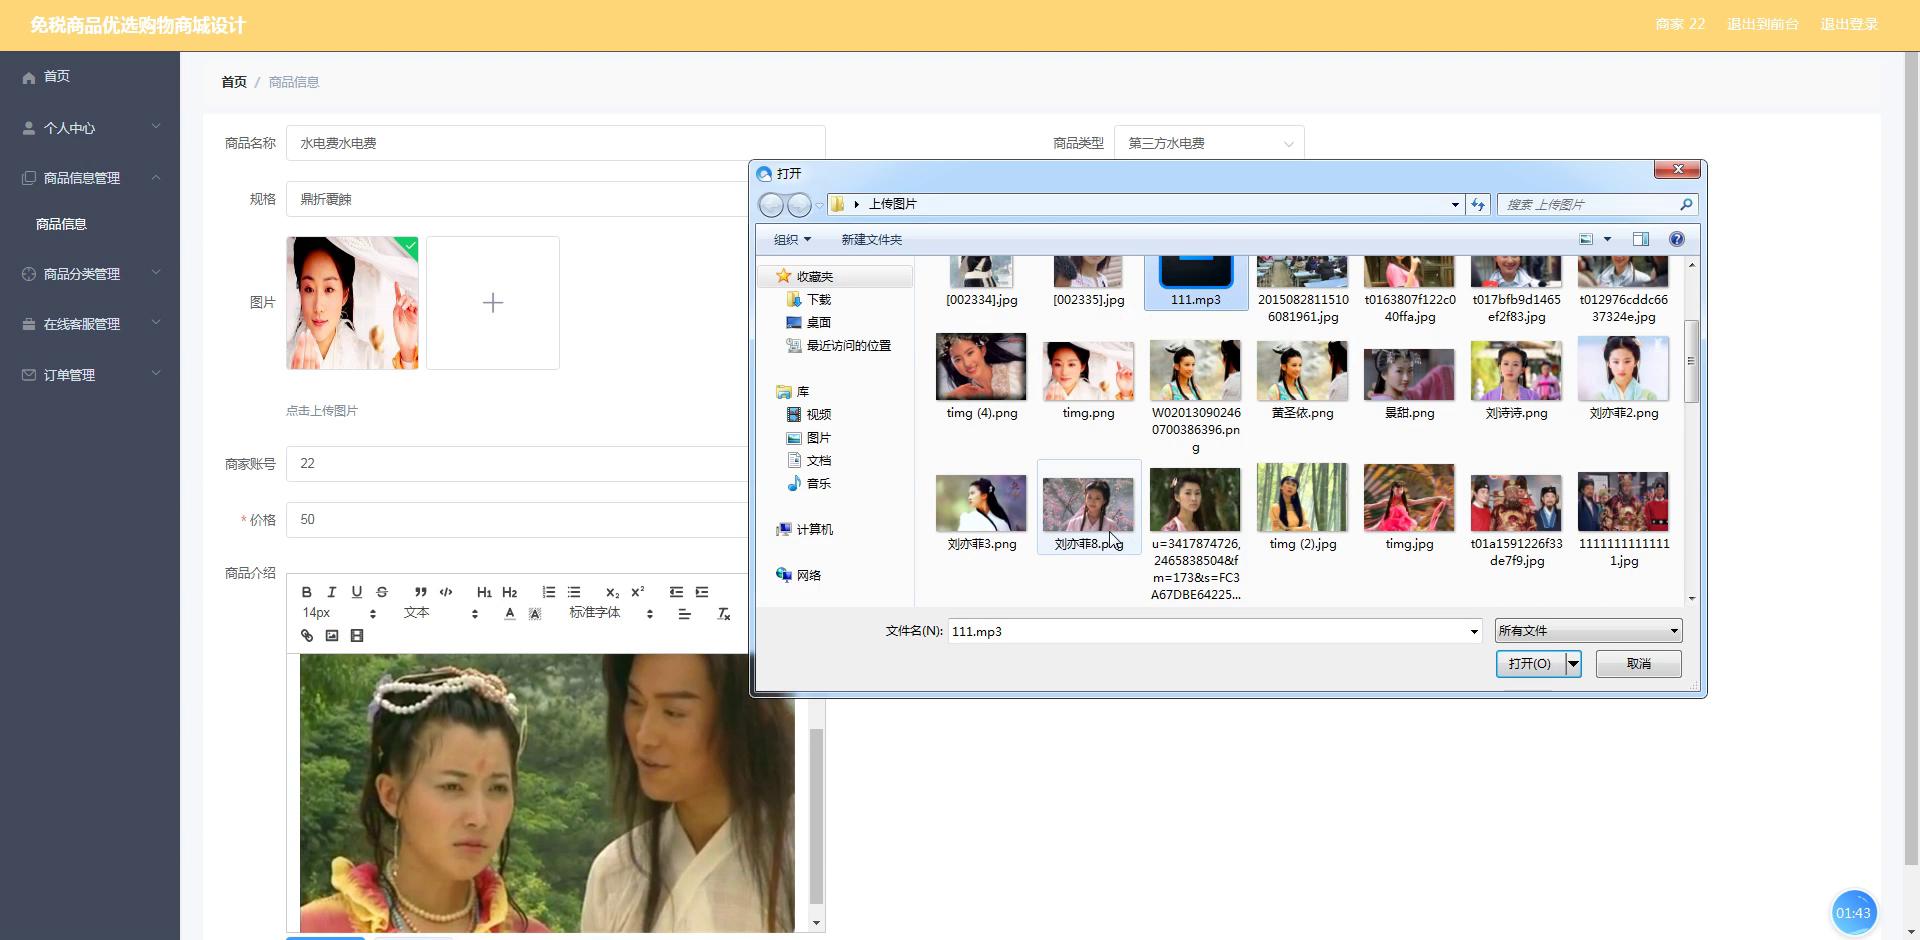Refresh the 上传图片 folder location

1478,205
